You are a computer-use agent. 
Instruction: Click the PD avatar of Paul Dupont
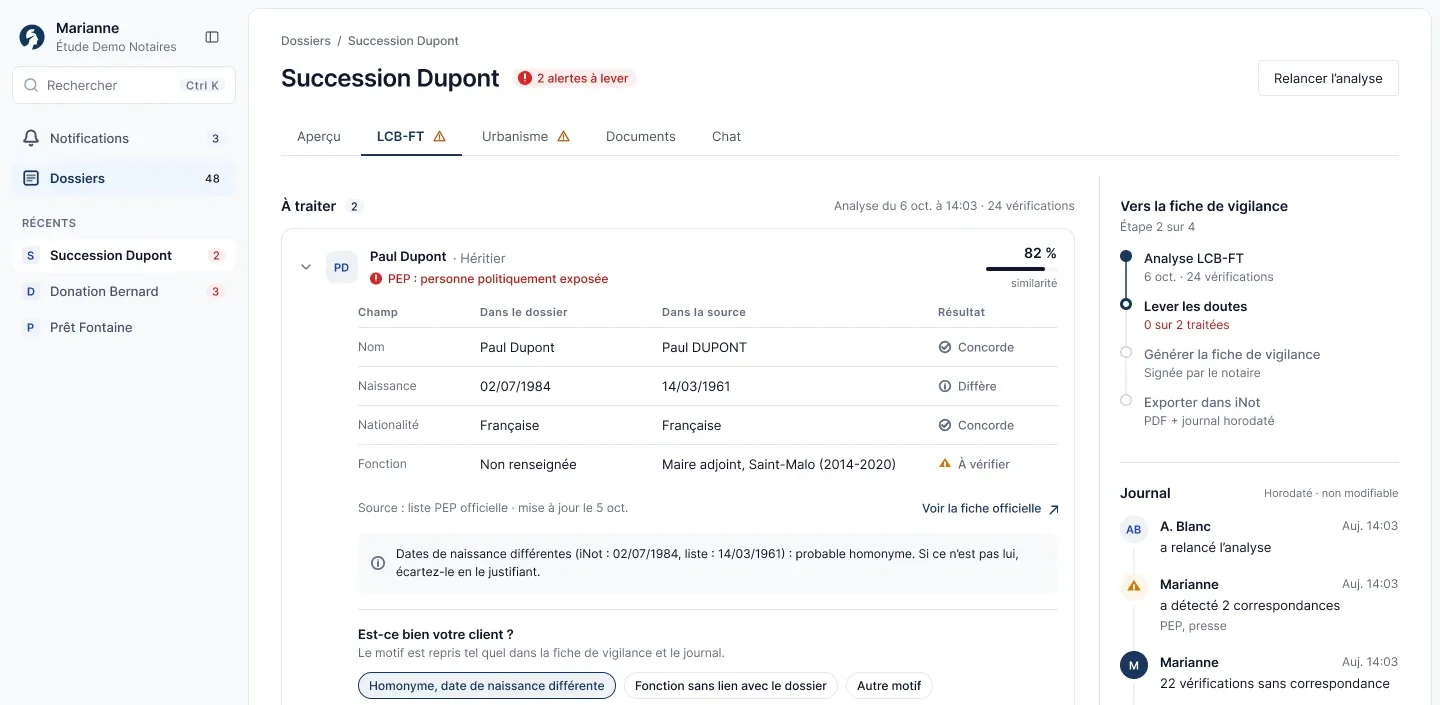coord(342,267)
